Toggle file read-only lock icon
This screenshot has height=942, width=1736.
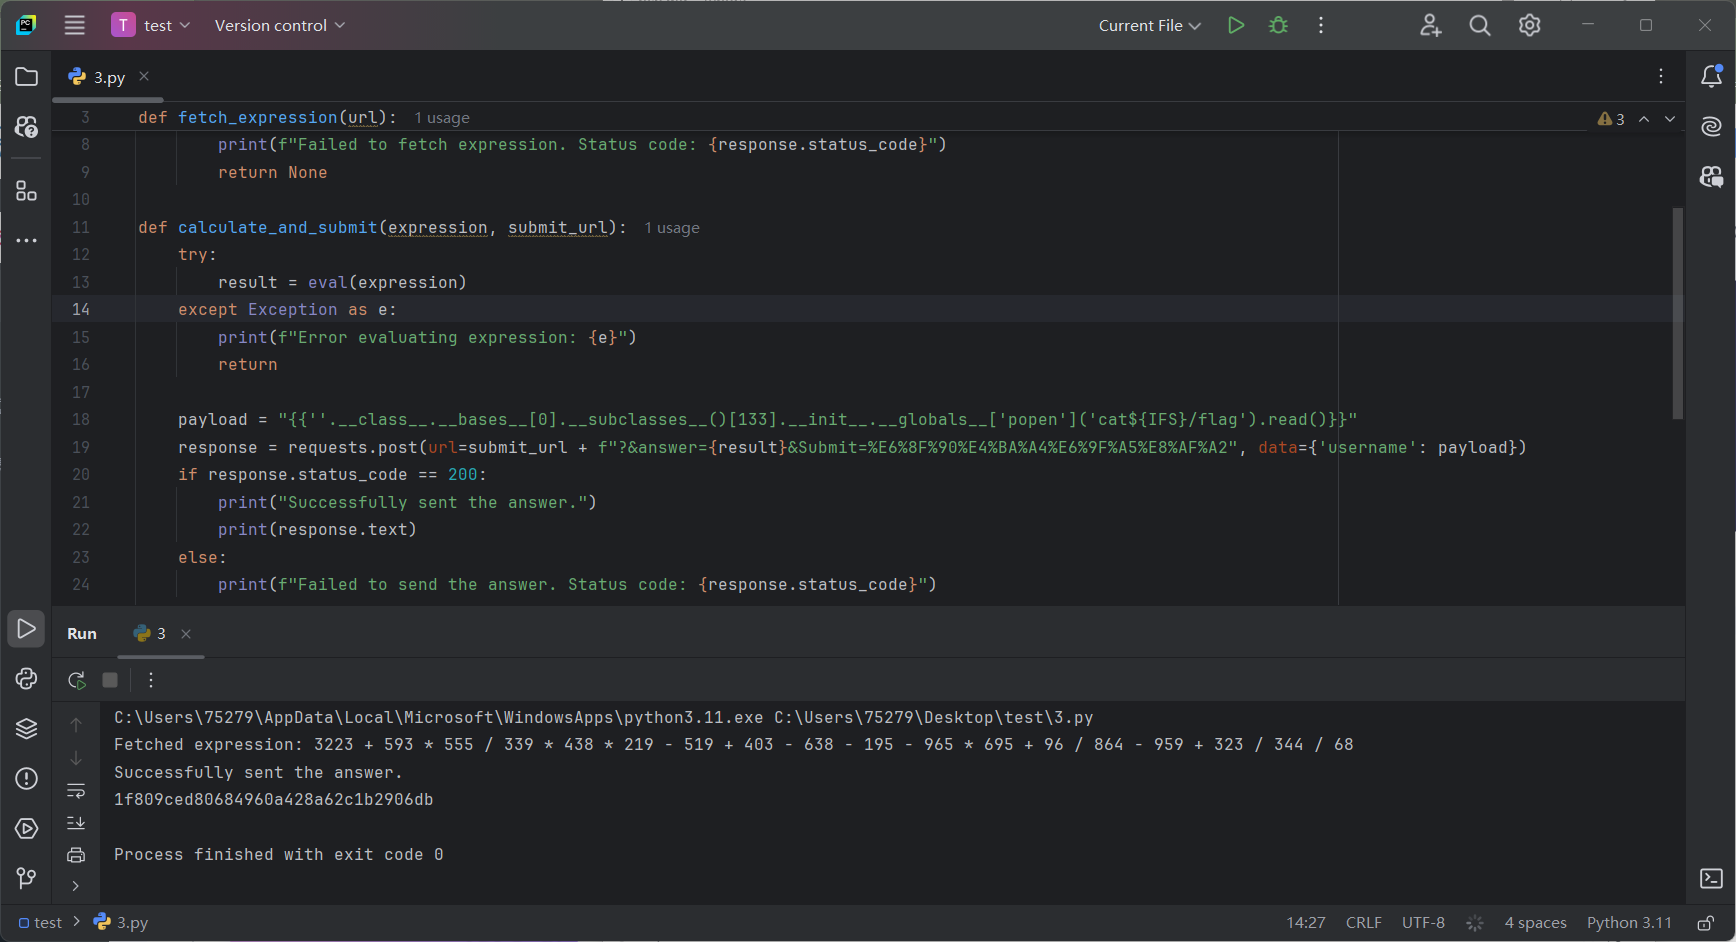(x=1706, y=923)
